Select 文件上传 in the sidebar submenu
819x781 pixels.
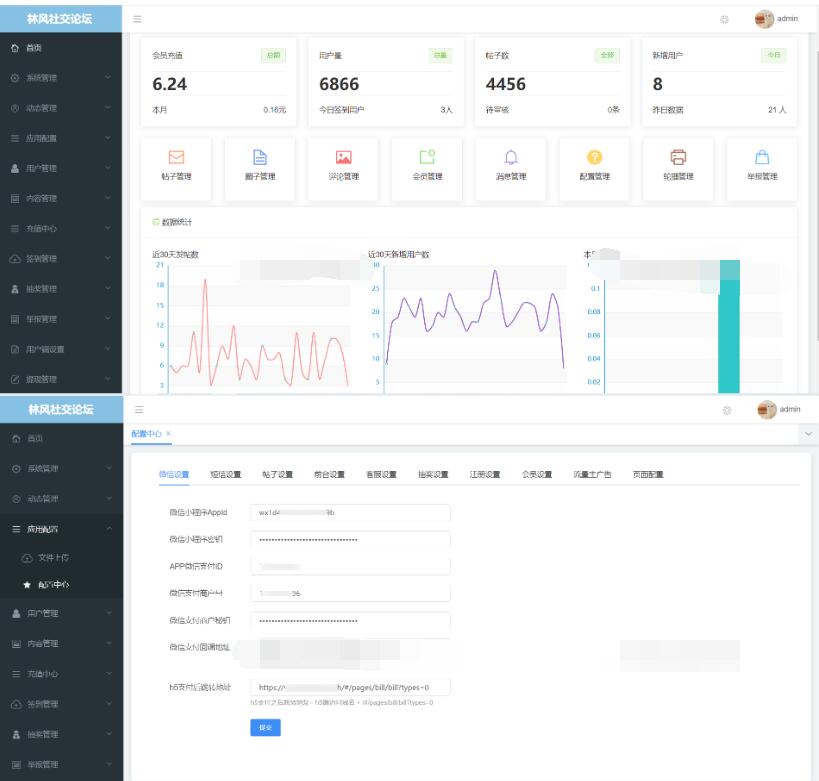(53, 557)
